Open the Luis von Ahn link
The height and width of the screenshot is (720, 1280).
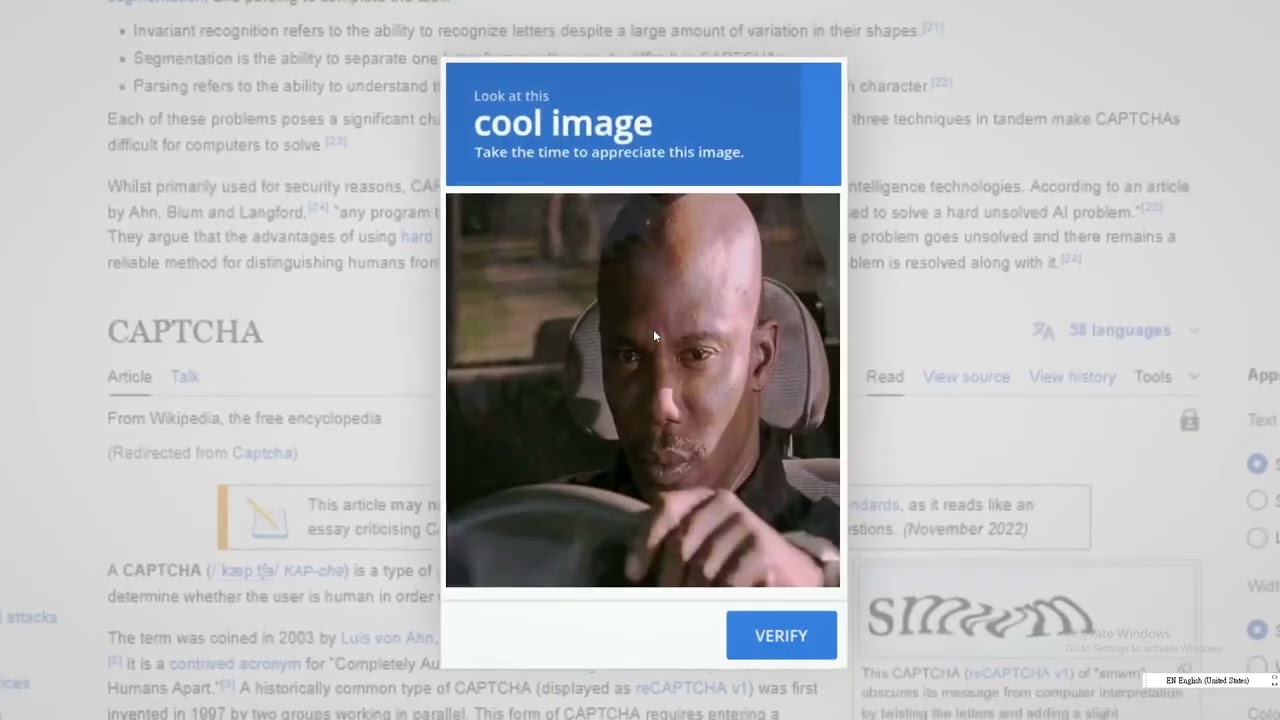click(x=387, y=638)
